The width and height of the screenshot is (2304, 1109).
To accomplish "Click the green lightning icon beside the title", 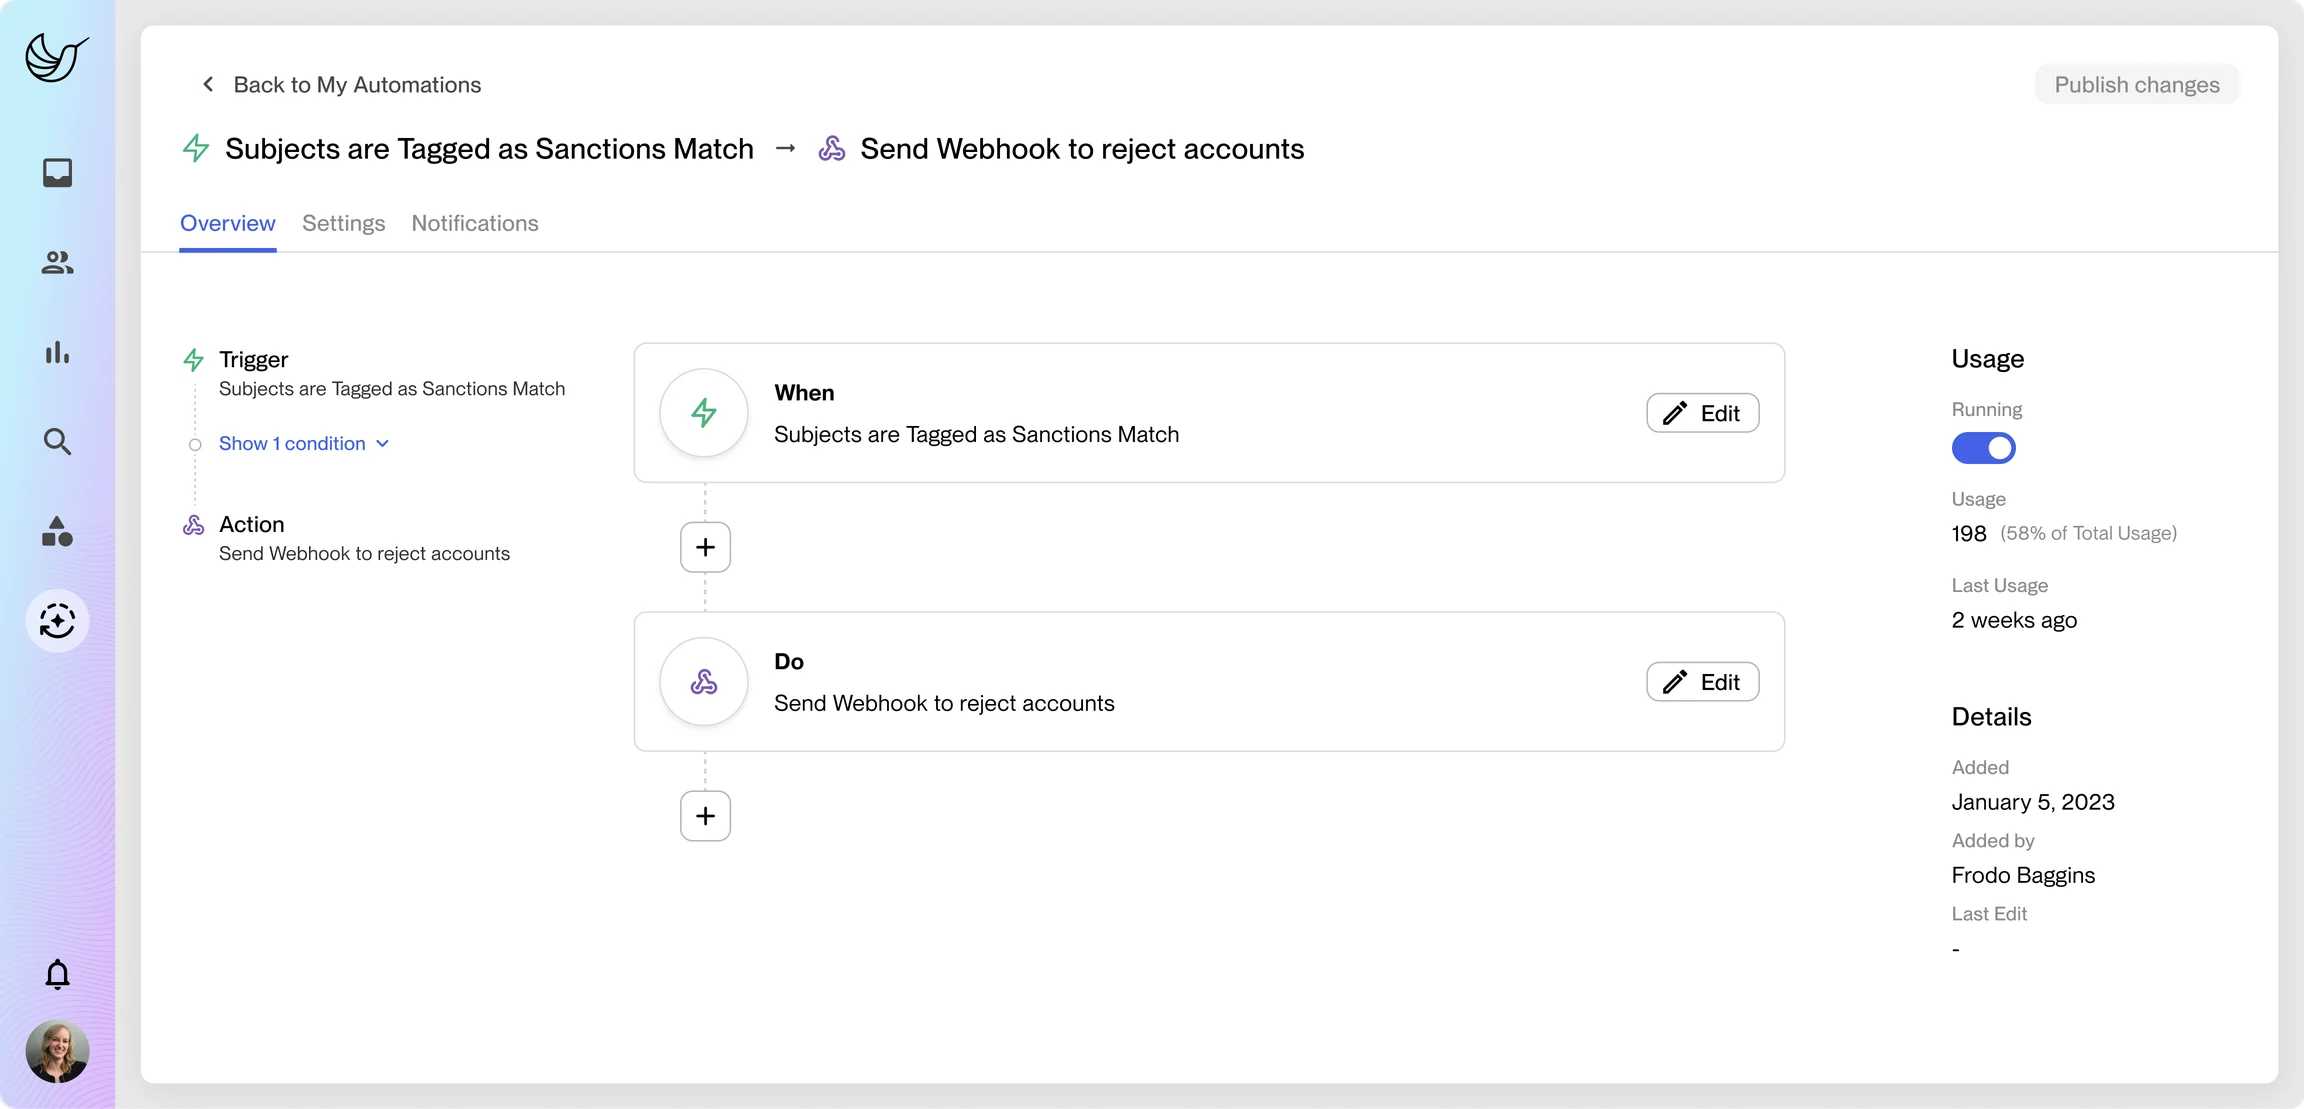I will [x=196, y=148].
